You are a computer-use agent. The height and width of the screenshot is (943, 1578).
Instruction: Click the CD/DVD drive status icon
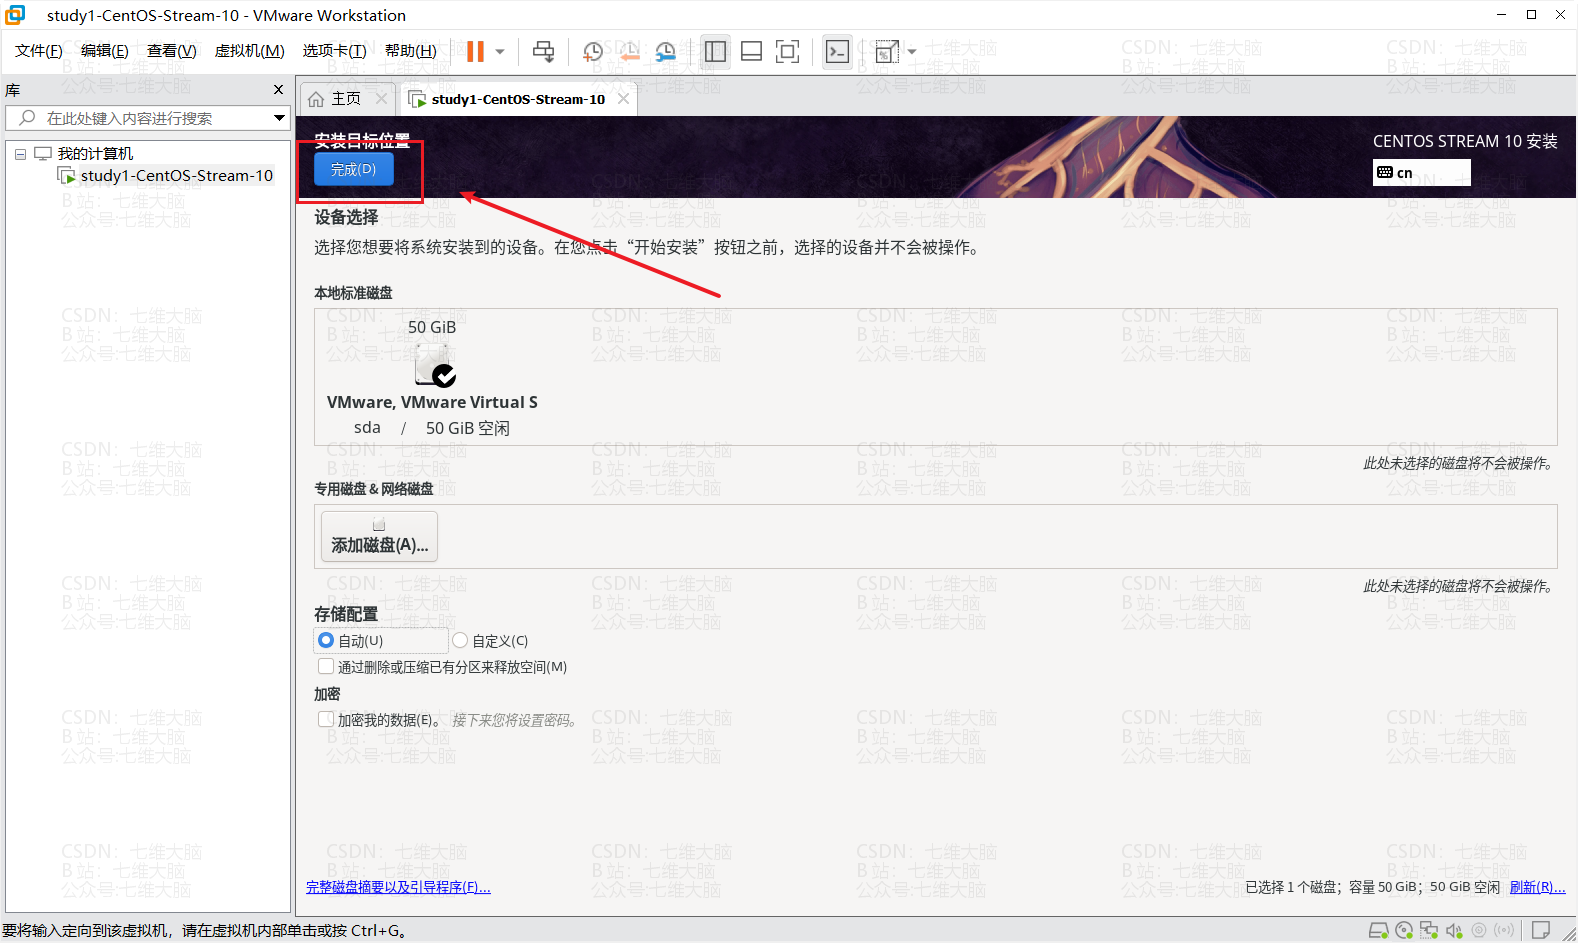pos(1404,930)
